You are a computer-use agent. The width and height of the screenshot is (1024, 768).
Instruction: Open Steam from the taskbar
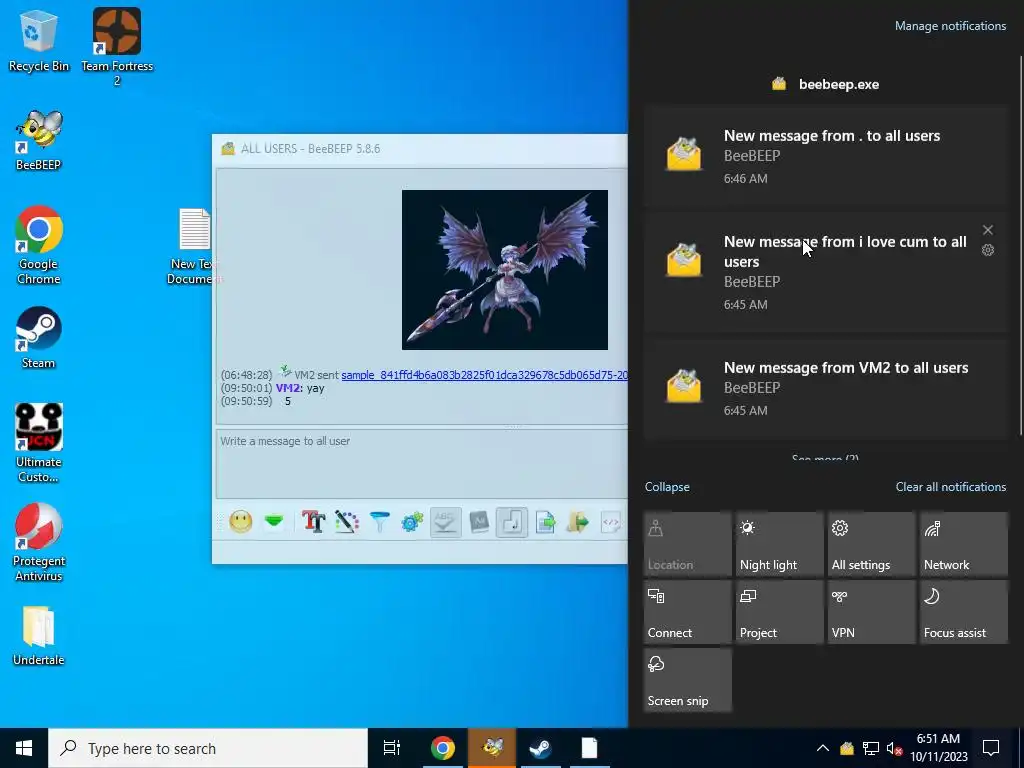coord(541,748)
